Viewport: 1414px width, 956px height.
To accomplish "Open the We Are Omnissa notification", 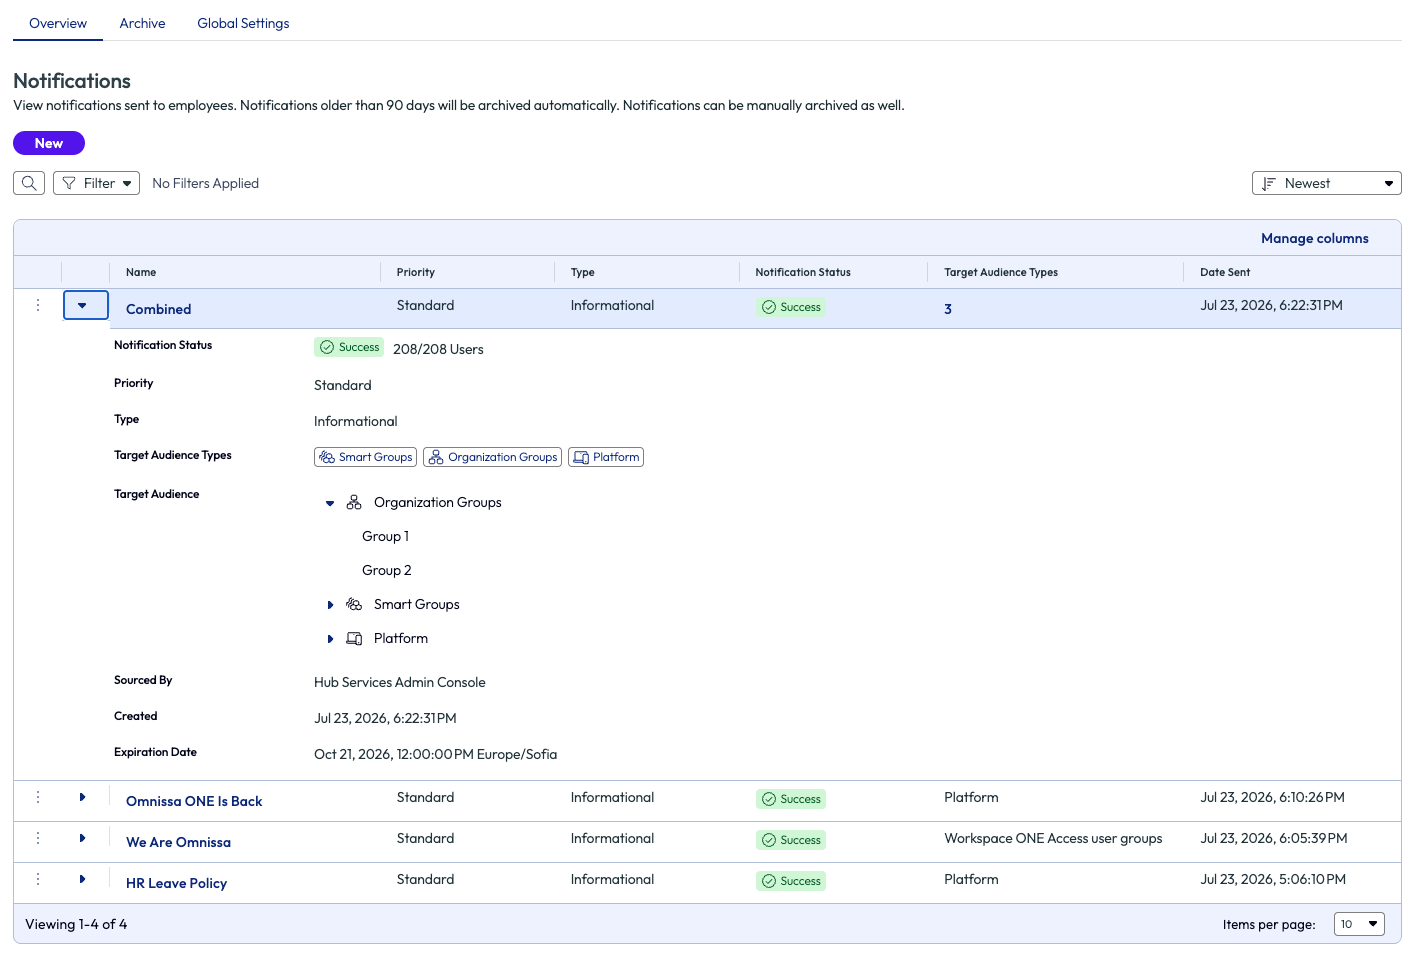I will click(178, 842).
